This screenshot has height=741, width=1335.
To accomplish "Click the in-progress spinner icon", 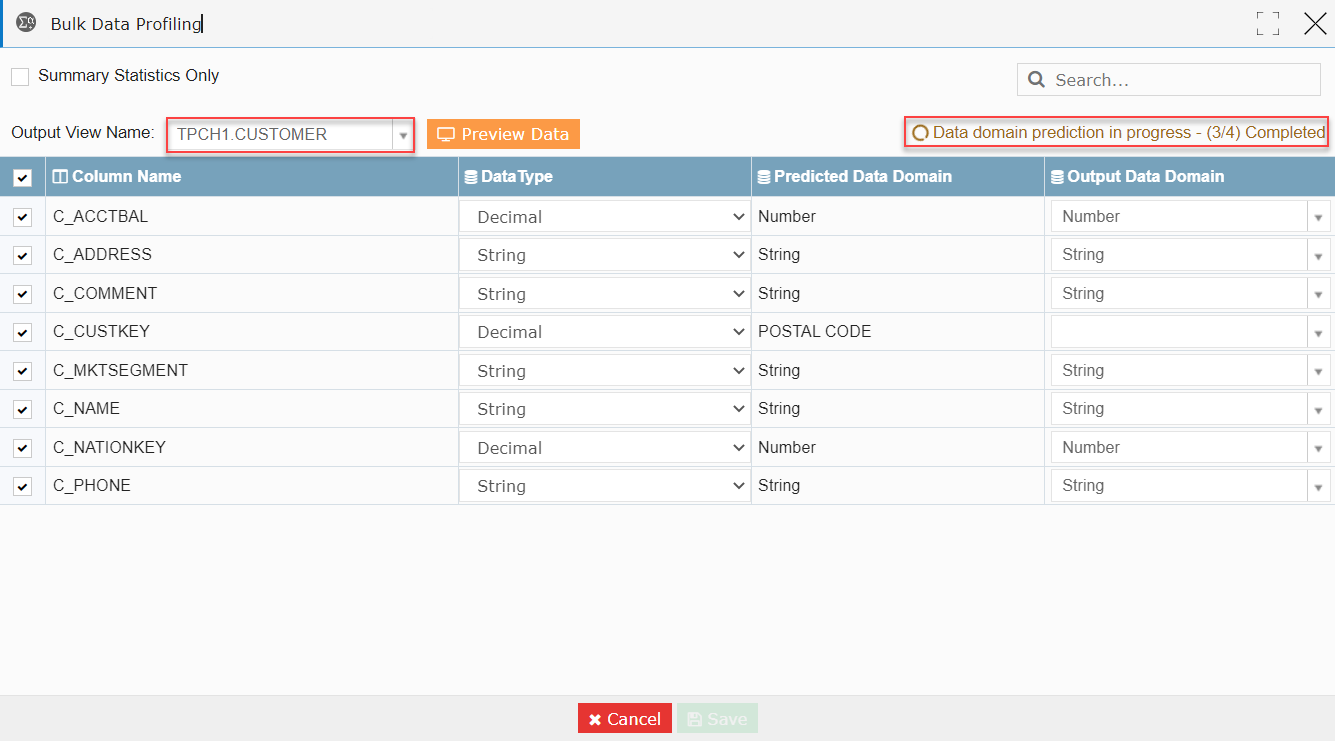I will click(920, 133).
